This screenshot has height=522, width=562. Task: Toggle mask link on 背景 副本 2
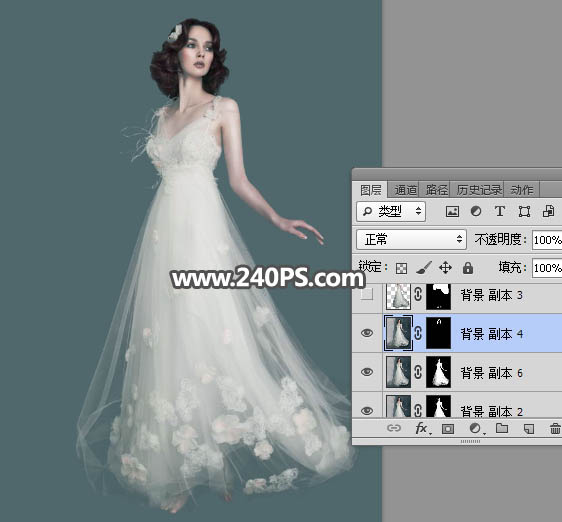[418, 411]
